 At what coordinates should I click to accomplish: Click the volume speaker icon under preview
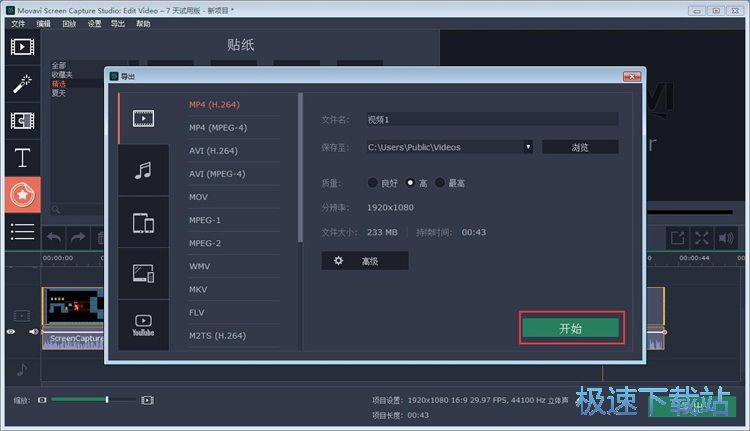[x=726, y=238]
